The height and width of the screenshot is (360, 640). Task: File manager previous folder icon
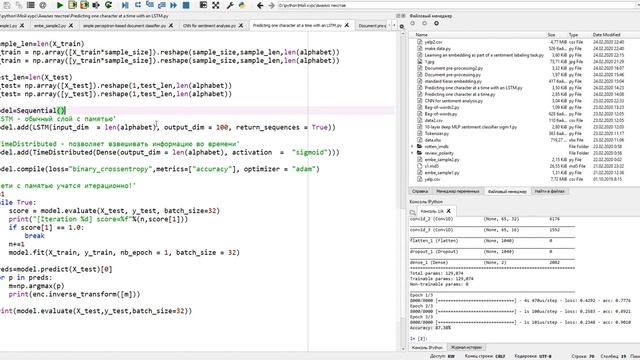click(x=413, y=23)
